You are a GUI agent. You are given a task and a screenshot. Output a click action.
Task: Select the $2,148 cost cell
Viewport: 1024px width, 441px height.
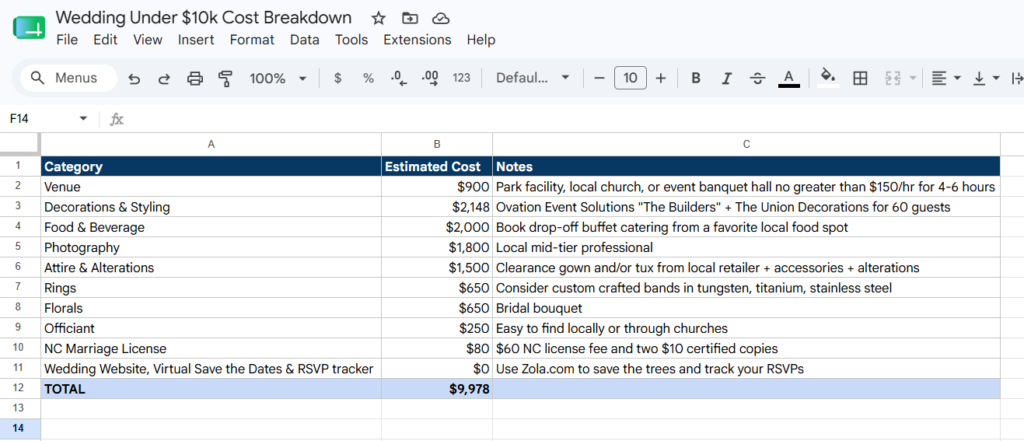click(437, 207)
